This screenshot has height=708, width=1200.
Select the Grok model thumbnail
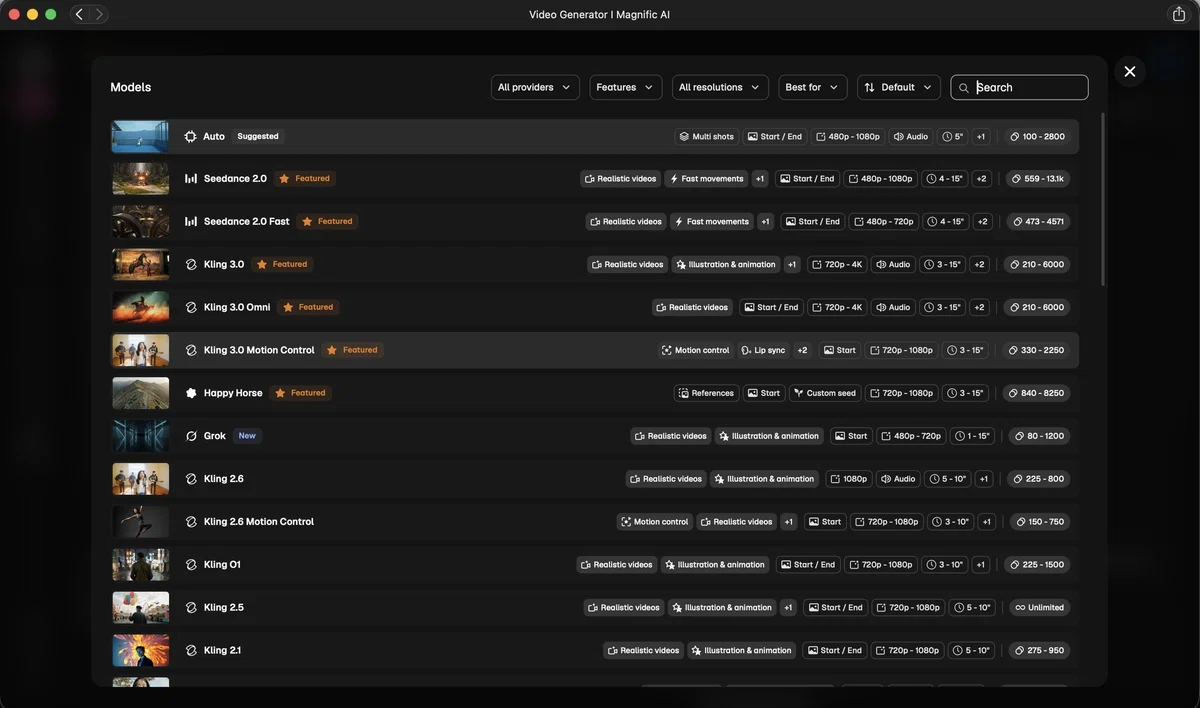point(140,436)
